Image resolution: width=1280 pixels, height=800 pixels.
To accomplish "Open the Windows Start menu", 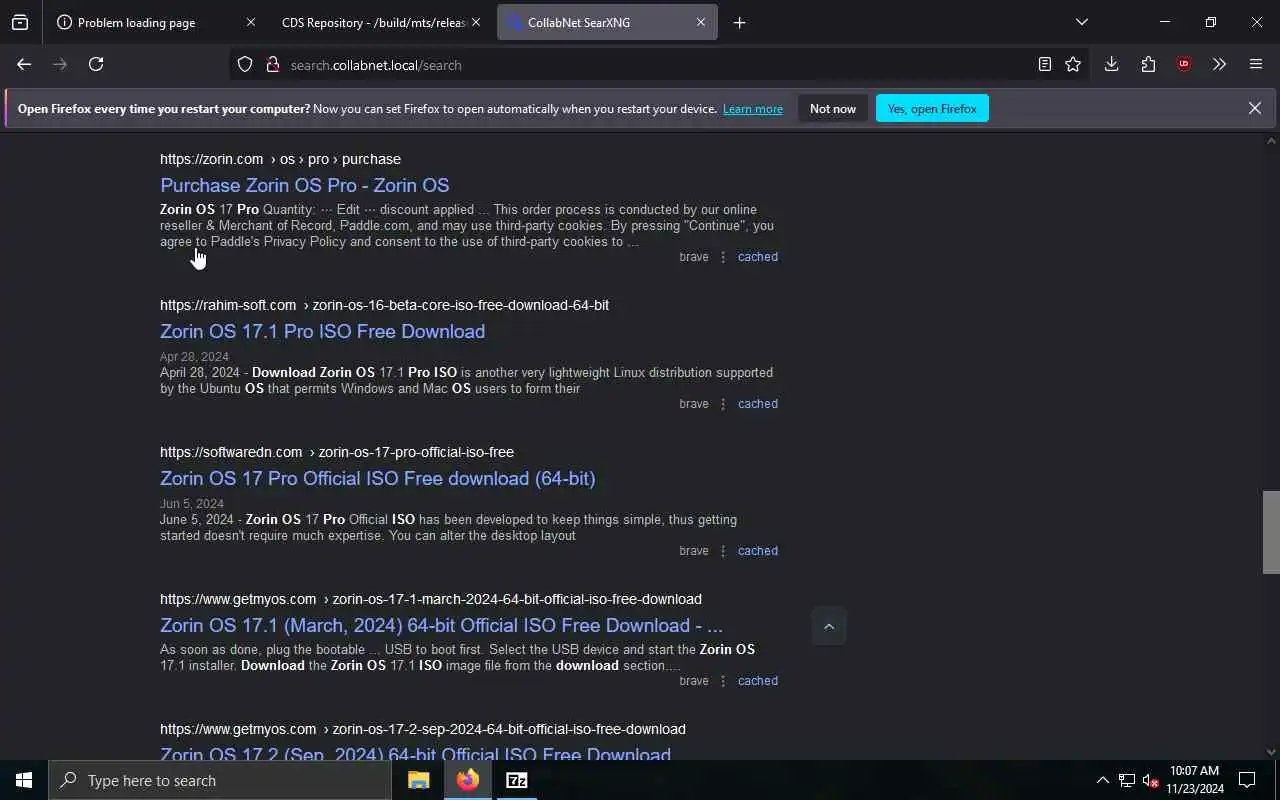I will coord(24,780).
